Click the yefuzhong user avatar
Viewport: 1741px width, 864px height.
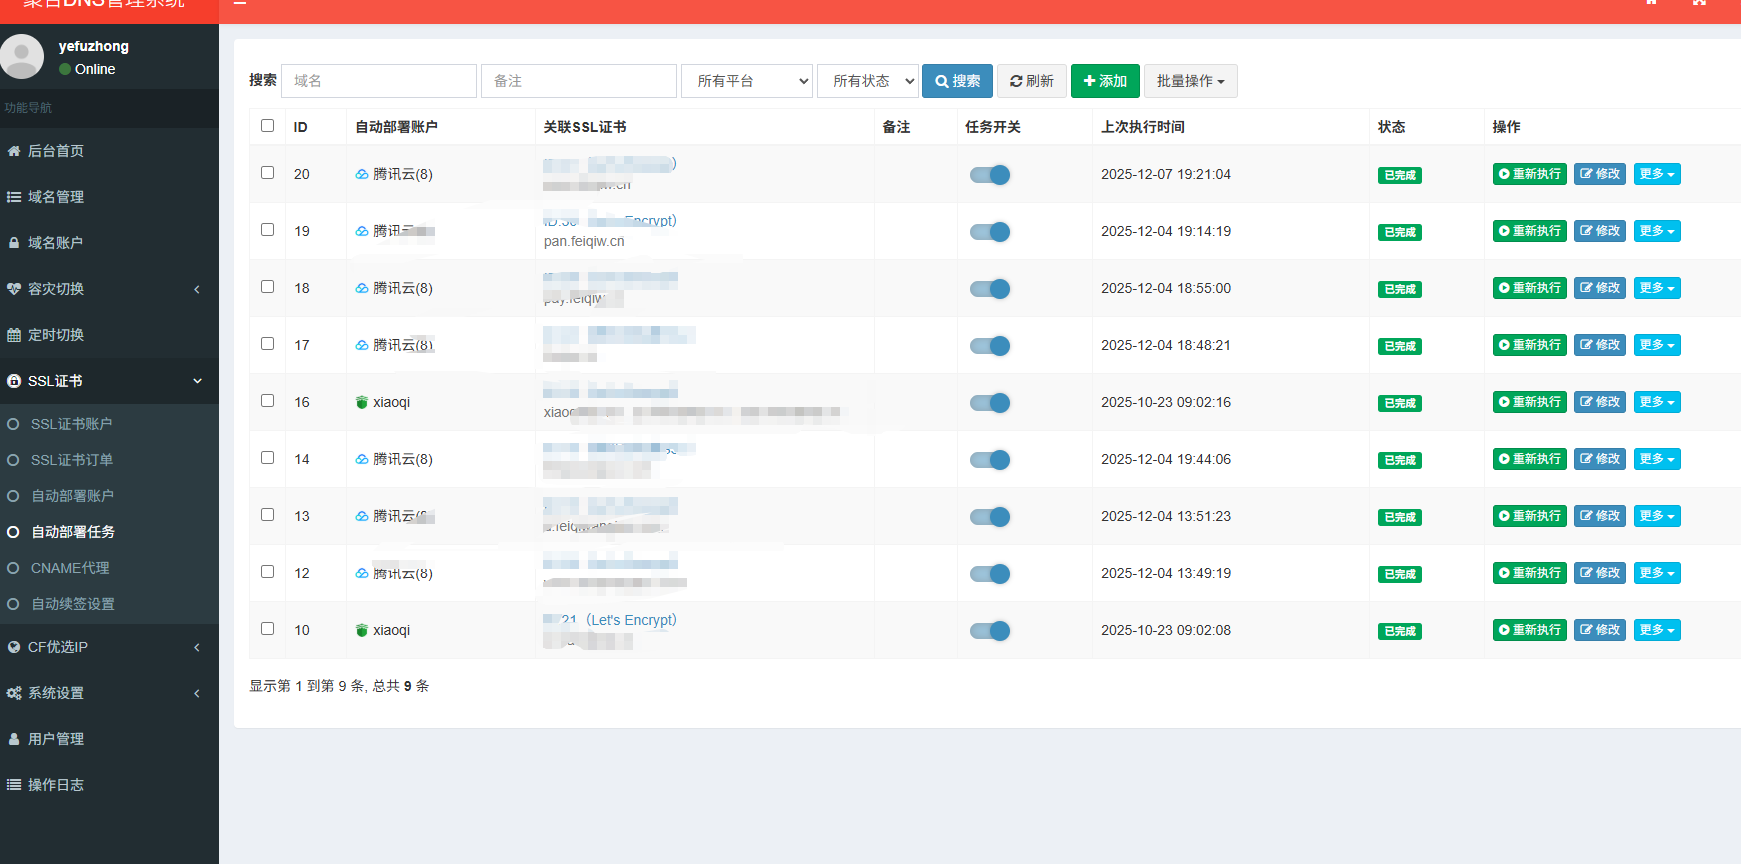click(22, 56)
